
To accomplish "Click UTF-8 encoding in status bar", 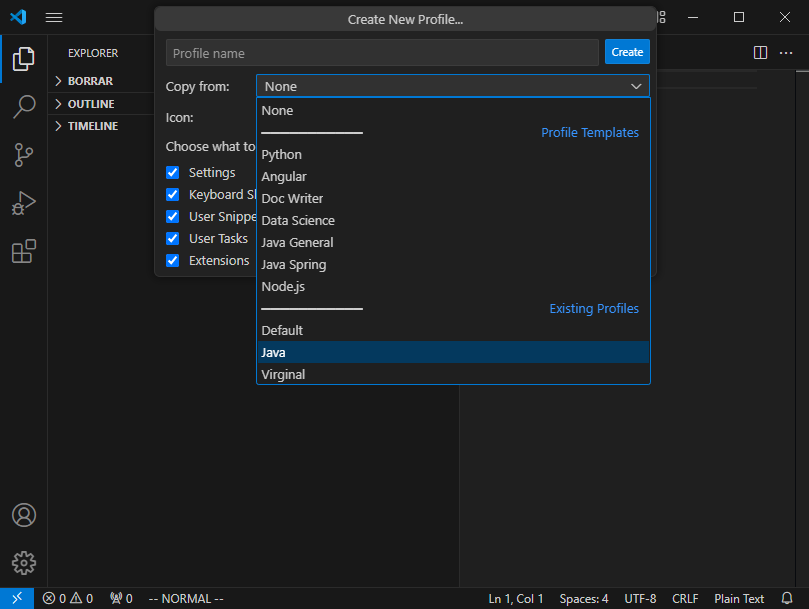I will (x=640, y=599).
